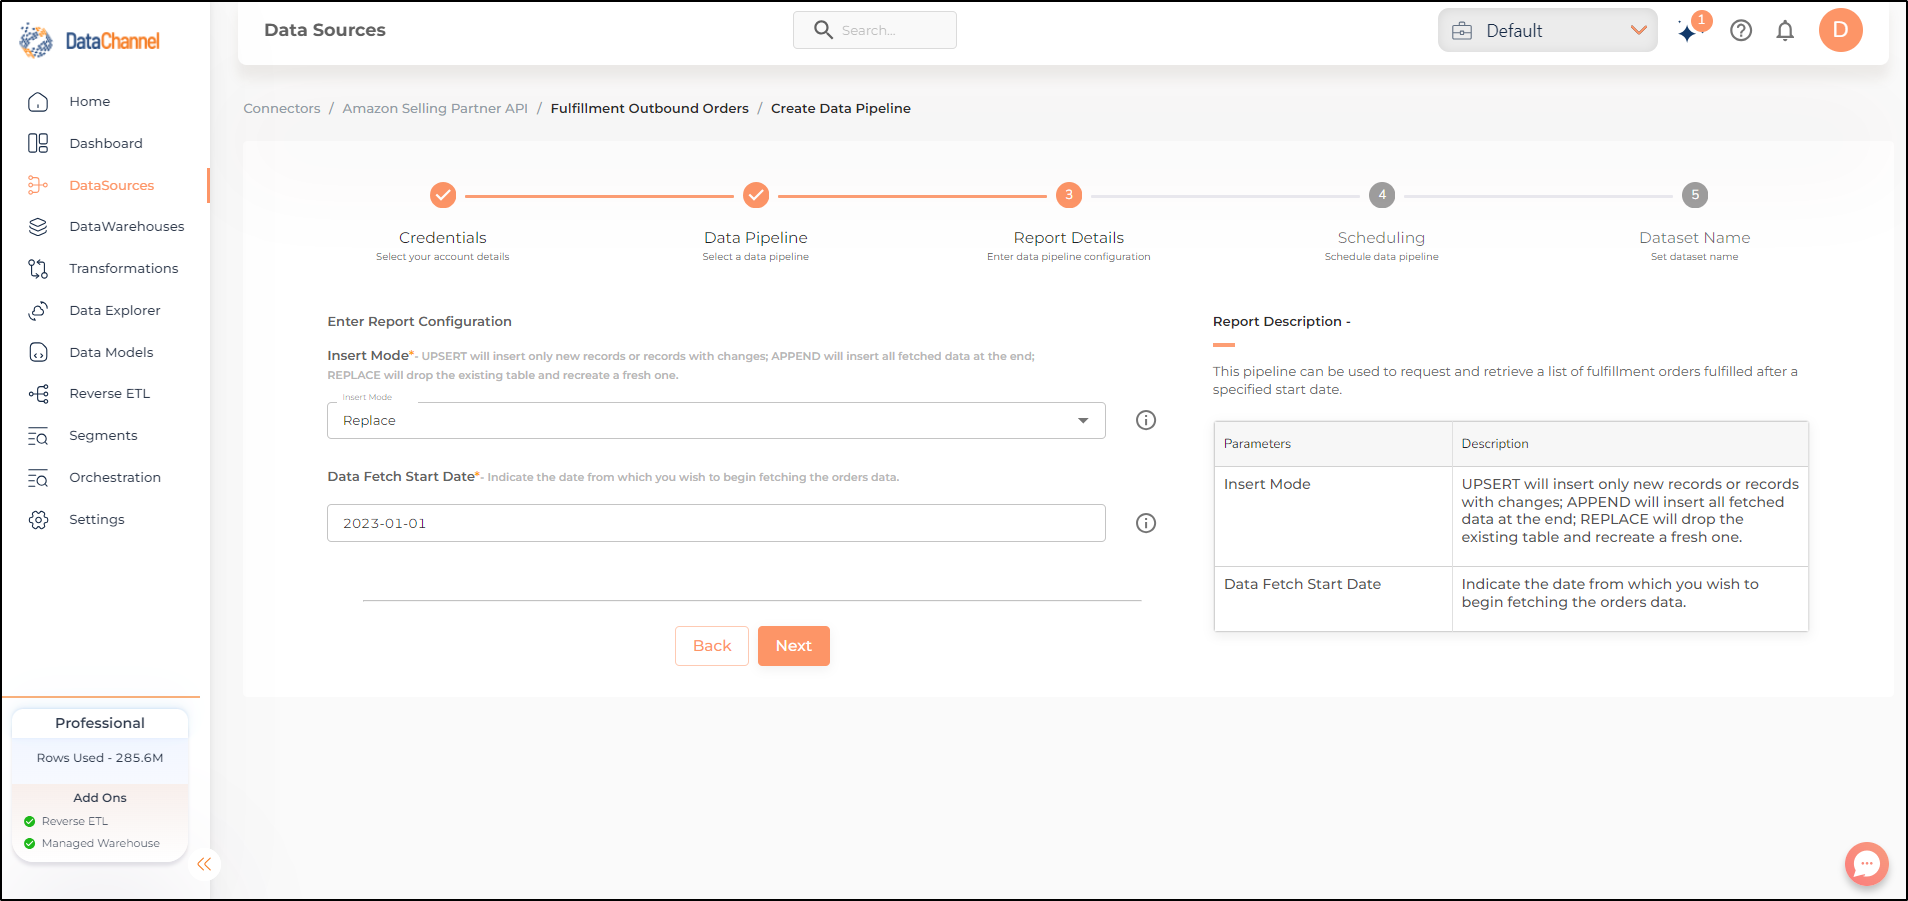Click the step 3 Report Details circle
This screenshot has width=1908, height=901.
[1069, 195]
